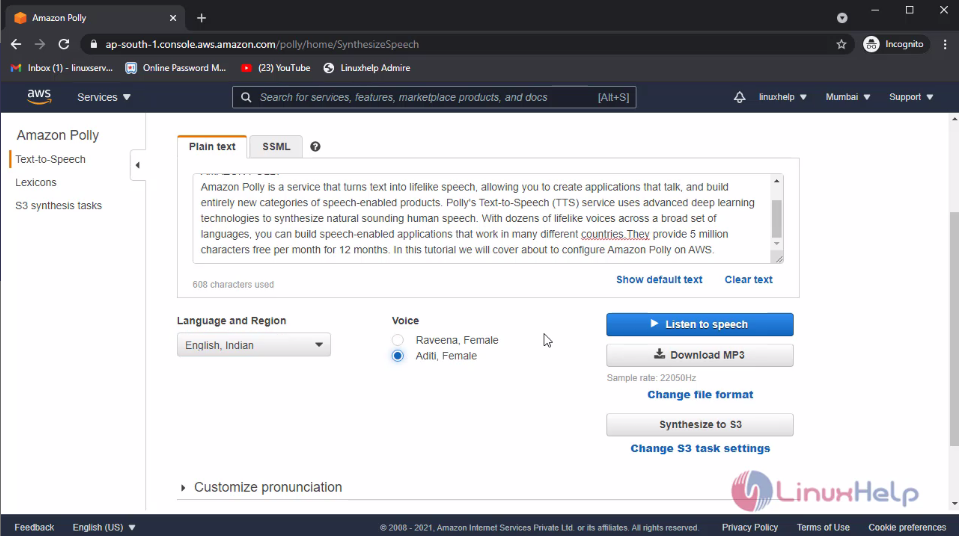Click the AWS logo home icon

(x=39, y=97)
